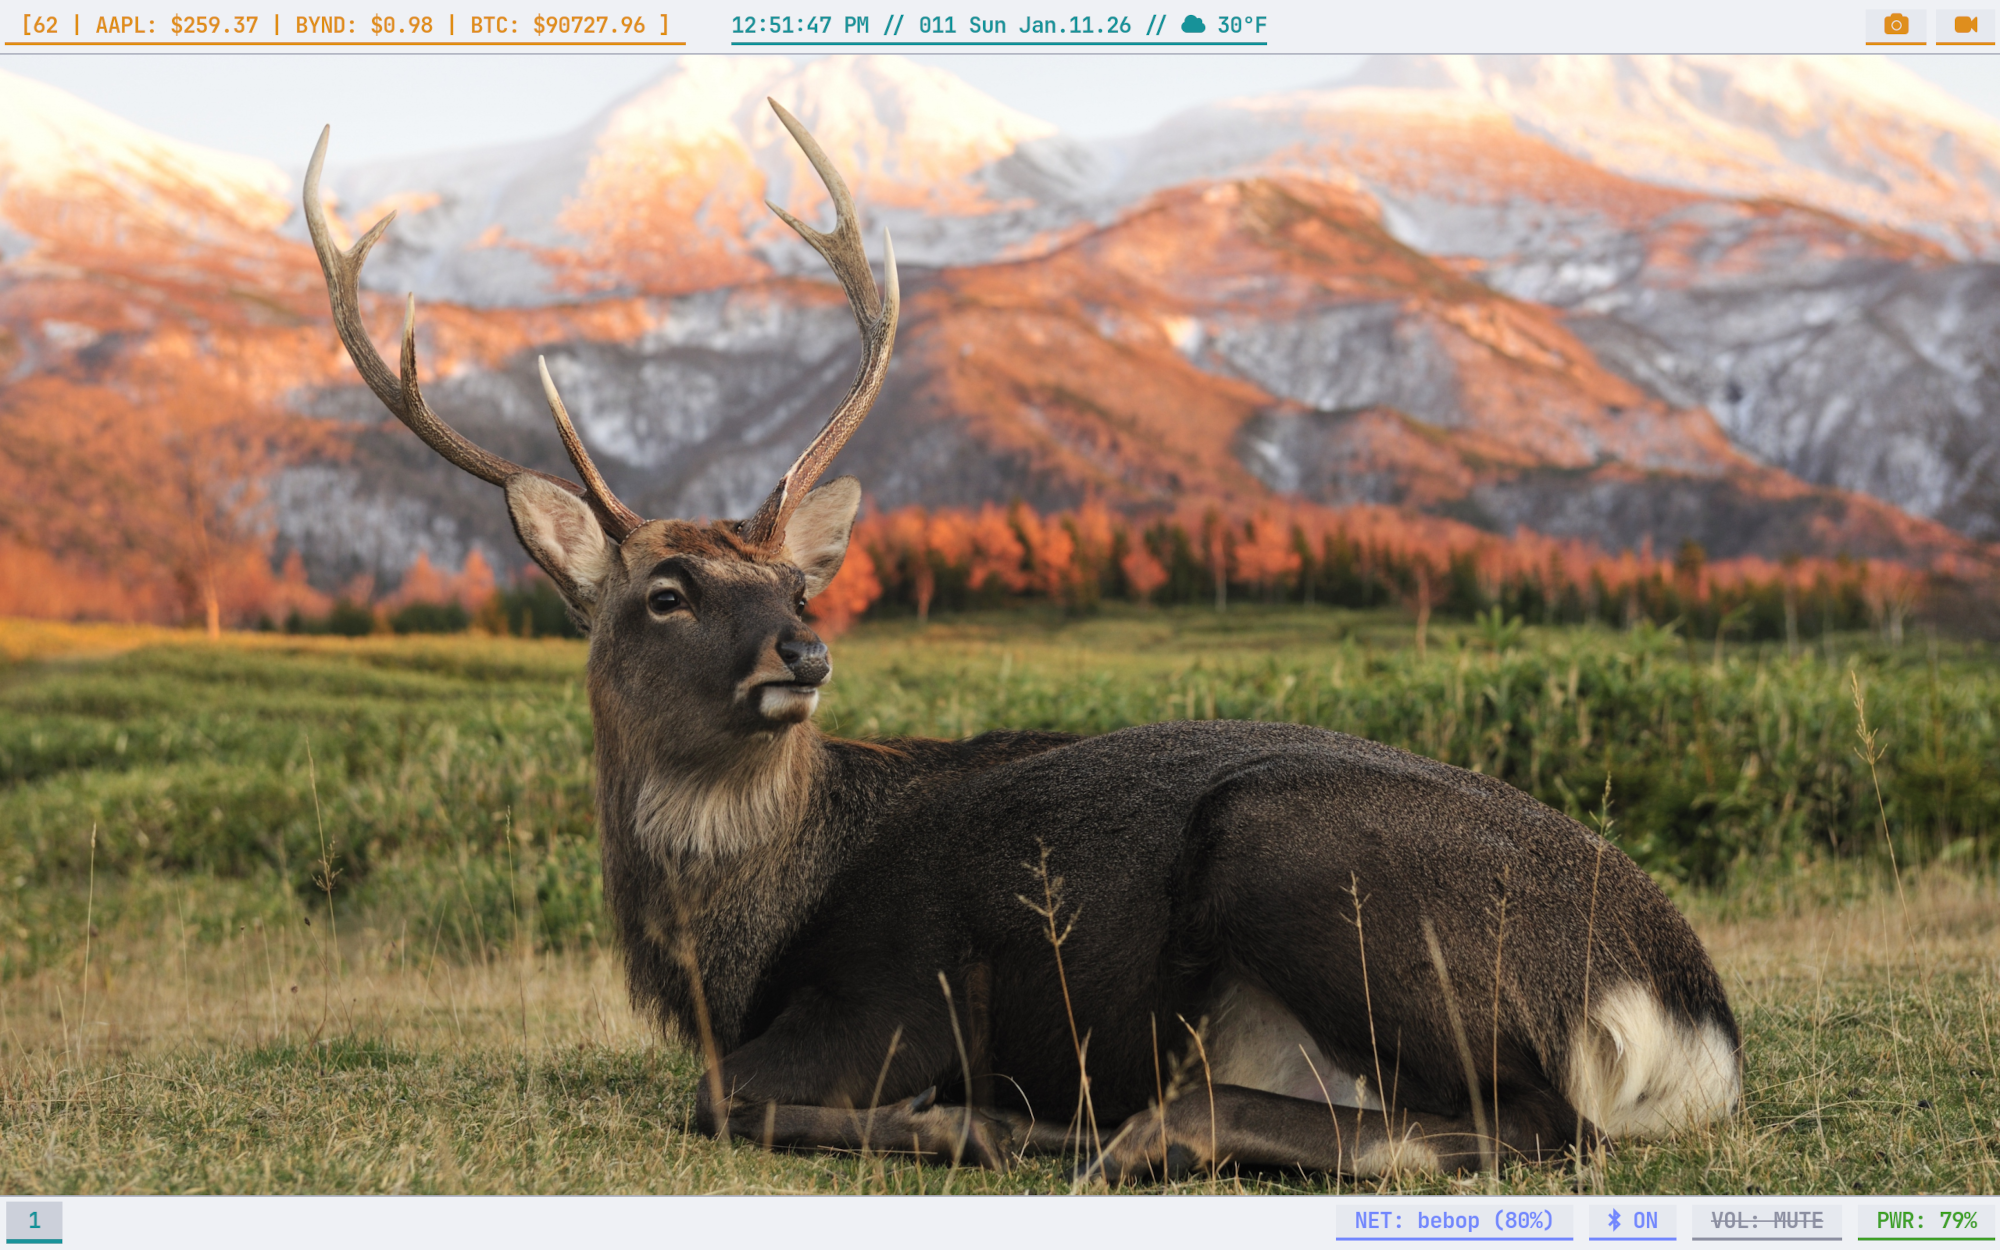Click the 011 day-of-year number
Screen dimensions: 2000x1250
click(937, 25)
